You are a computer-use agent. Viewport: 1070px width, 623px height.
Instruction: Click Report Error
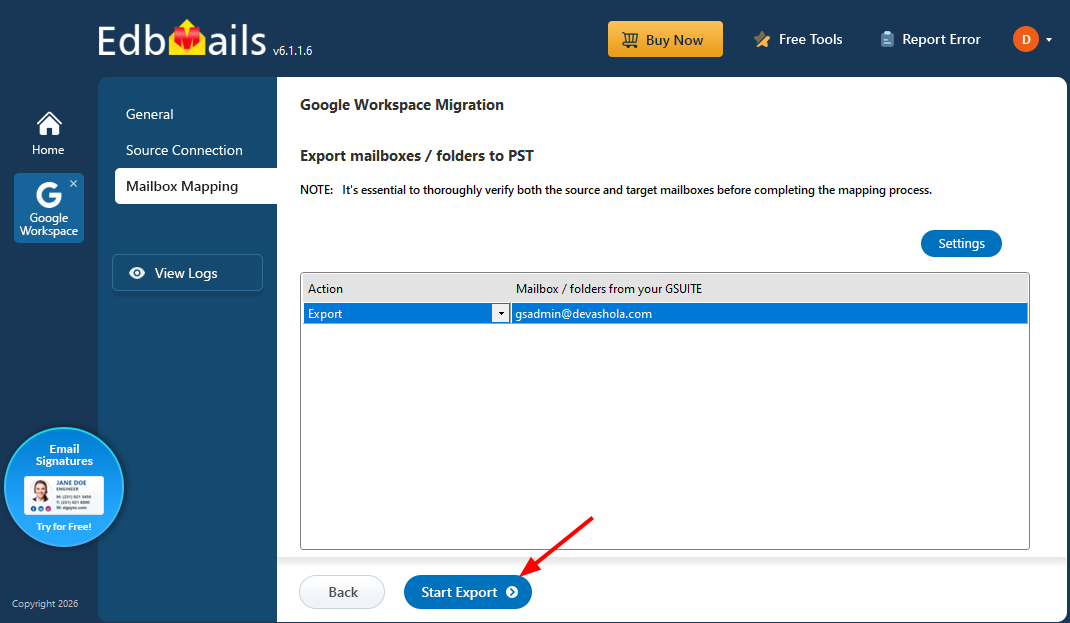coord(930,40)
